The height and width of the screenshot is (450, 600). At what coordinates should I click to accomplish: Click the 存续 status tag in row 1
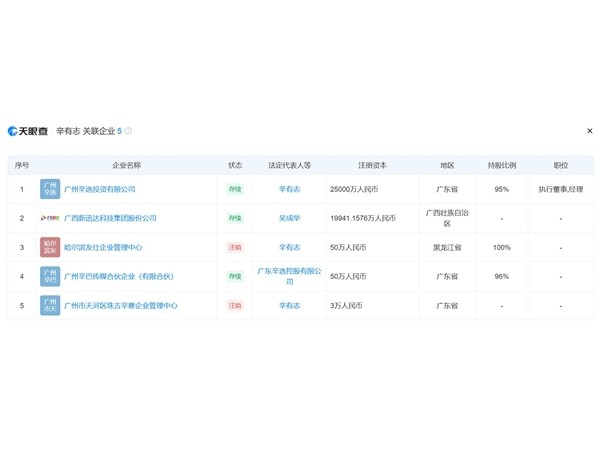[x=235, y=189]
